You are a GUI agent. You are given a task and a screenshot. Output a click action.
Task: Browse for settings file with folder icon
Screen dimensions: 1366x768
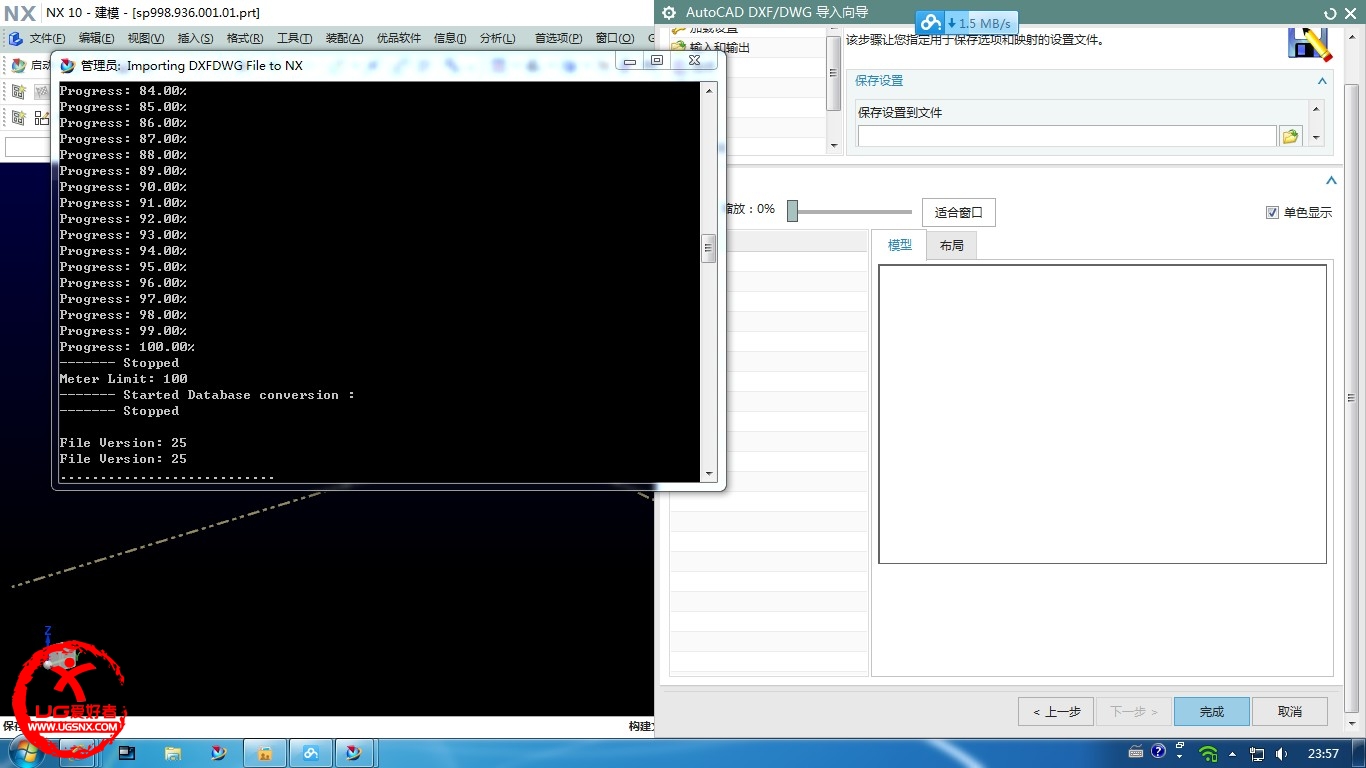click(1290, 136)
